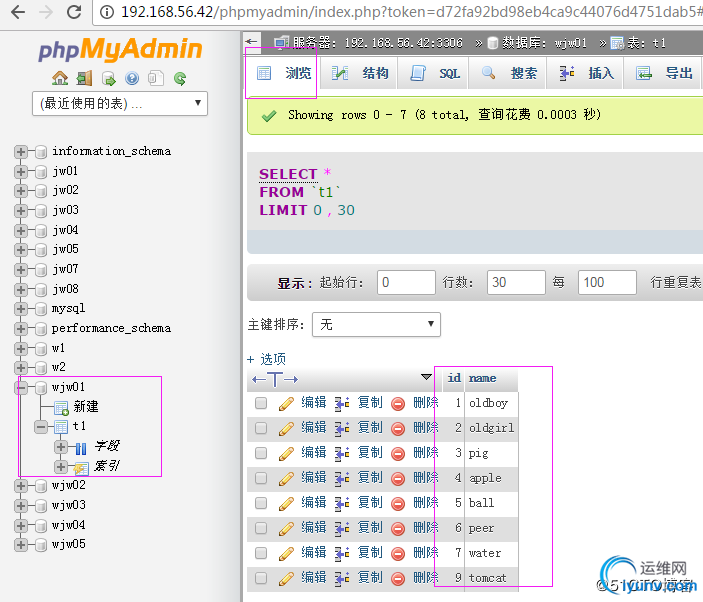Click wjw01 database in breadcrumb
Image resolution: width=703 pixels, height=602 pixels.
(570, 43)
